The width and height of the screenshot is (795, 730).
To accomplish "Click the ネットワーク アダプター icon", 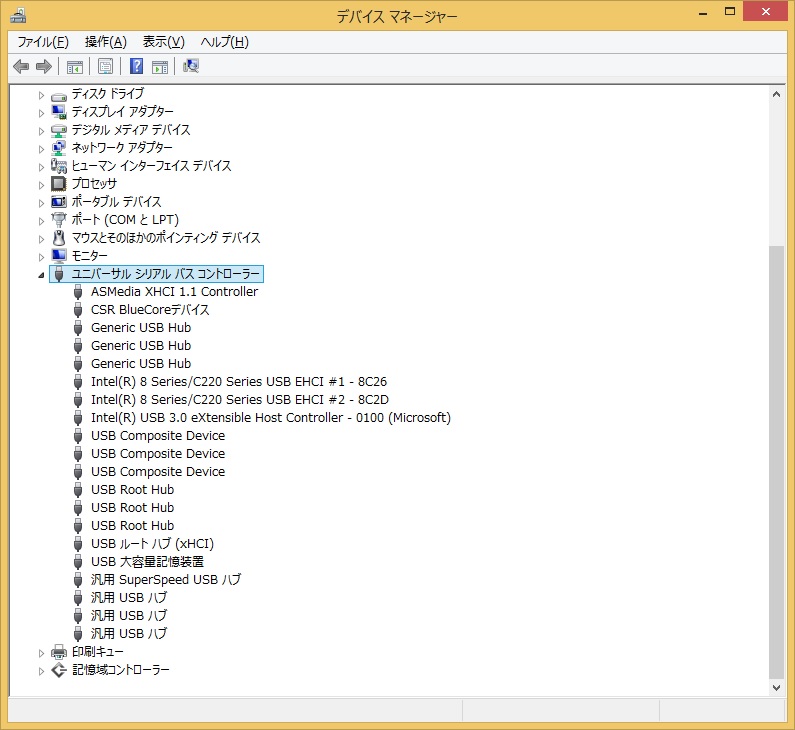I will [59, 148].
